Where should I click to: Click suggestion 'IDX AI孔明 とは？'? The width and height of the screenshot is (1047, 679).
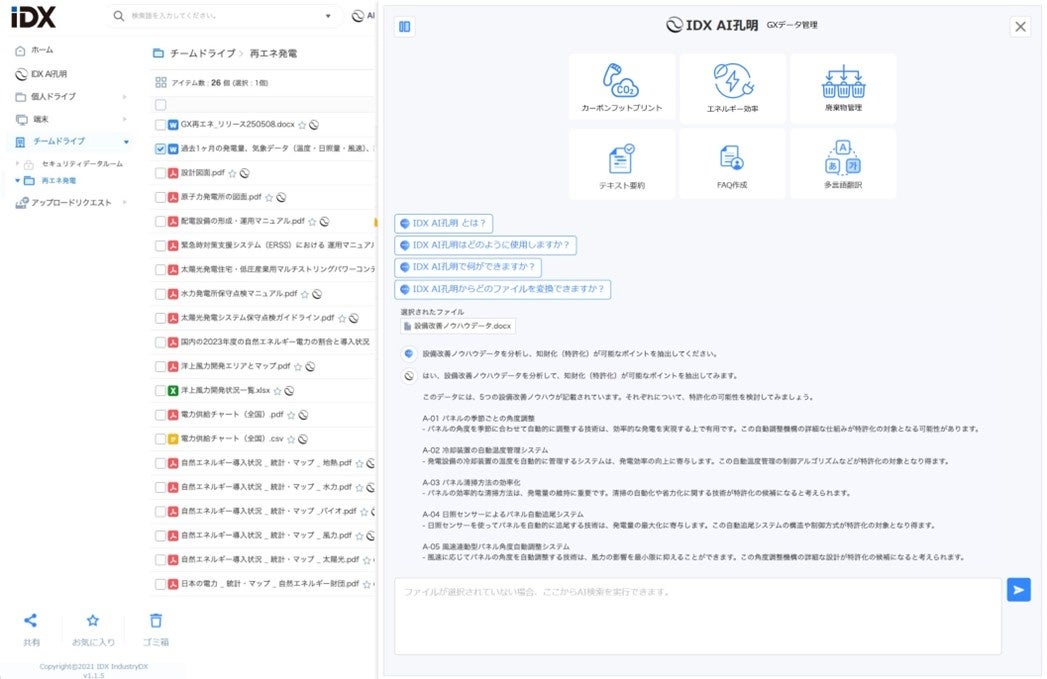pyautogui.click(x=443, y=223)
